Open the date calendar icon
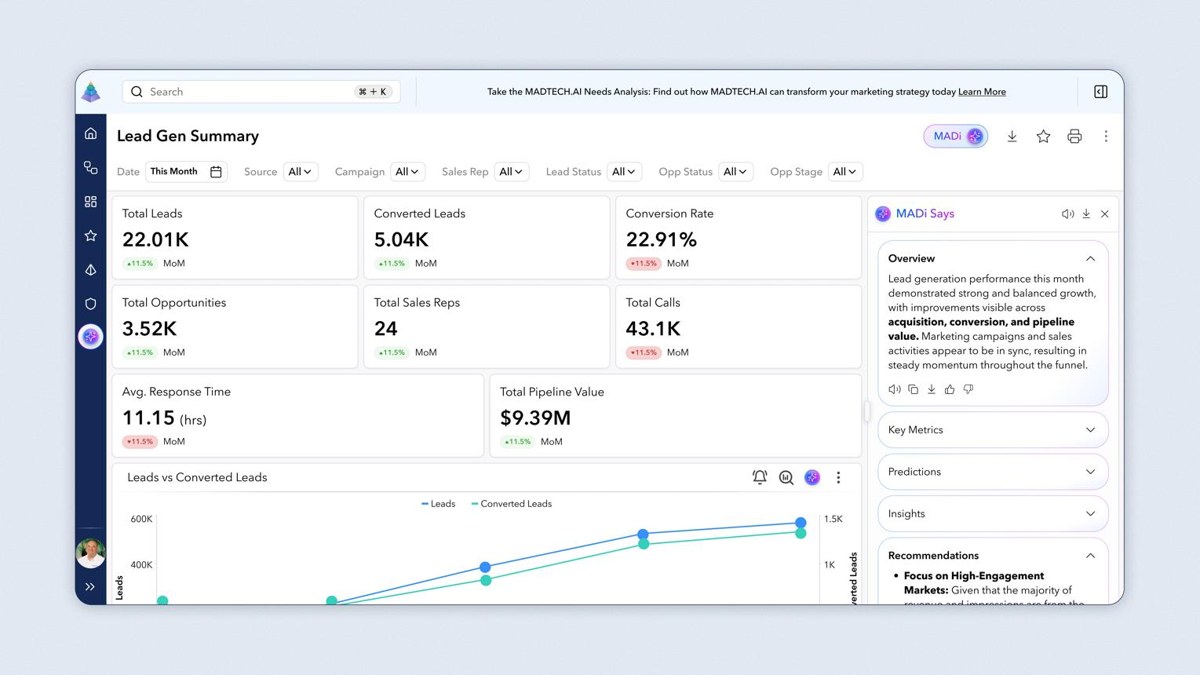 (216, 172)
